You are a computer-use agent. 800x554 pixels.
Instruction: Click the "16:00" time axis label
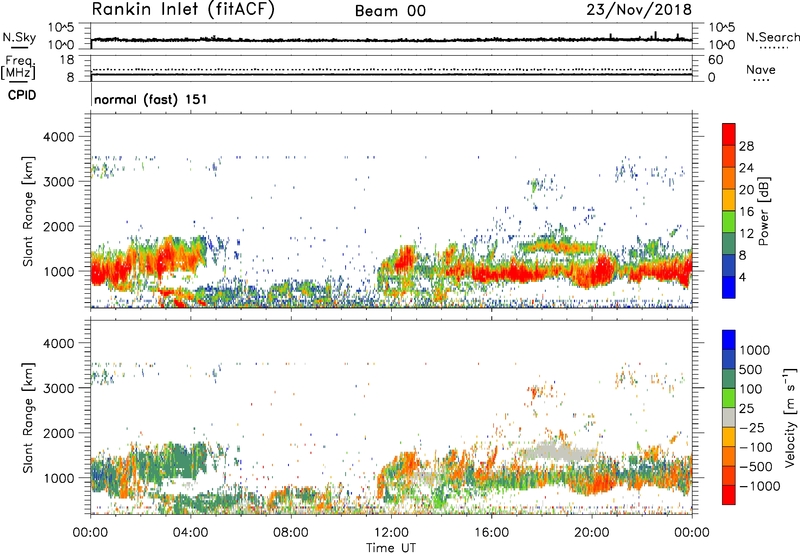coord(491,533)
